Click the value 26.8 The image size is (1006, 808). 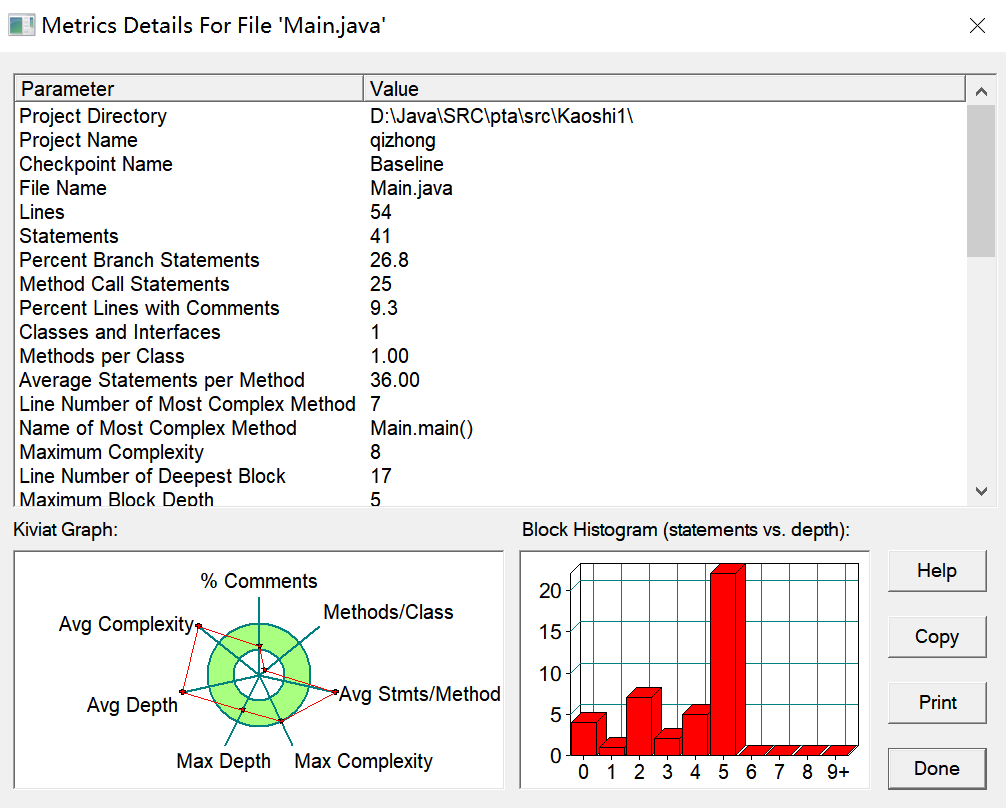(389, 260)
